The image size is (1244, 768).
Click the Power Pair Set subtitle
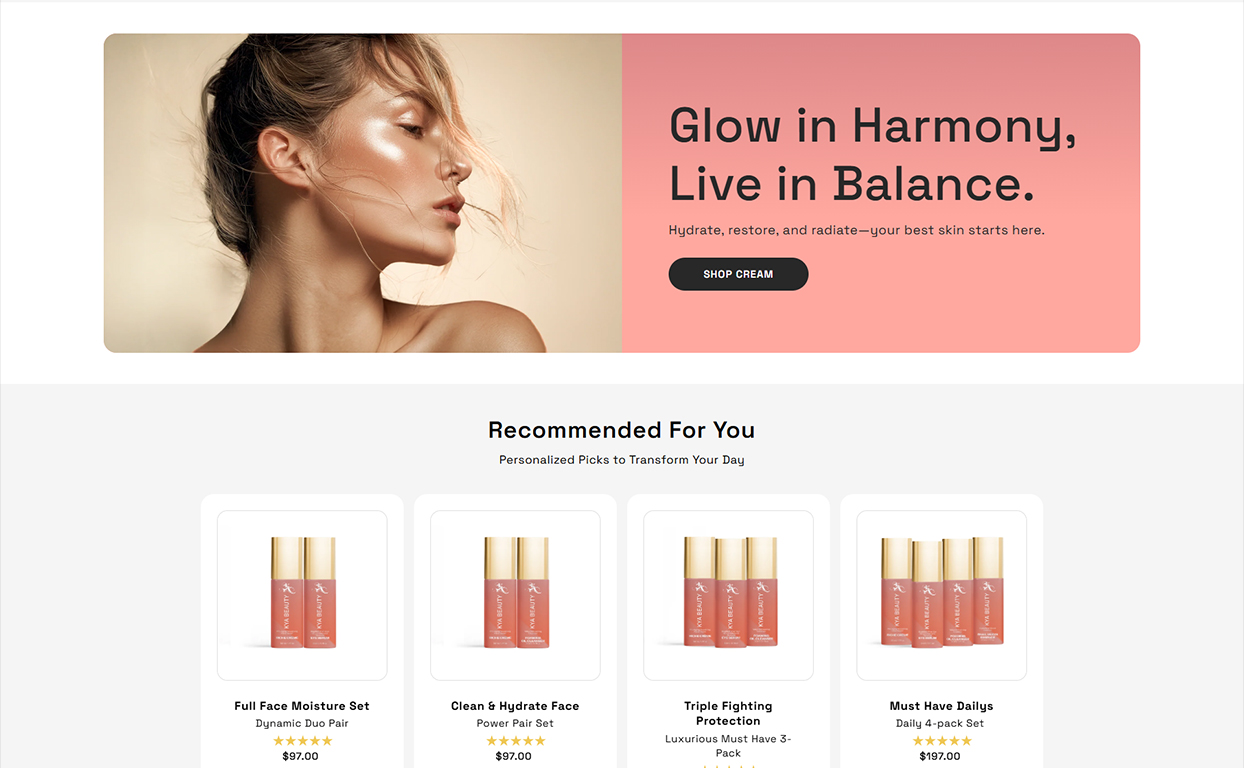click(515, 723)
